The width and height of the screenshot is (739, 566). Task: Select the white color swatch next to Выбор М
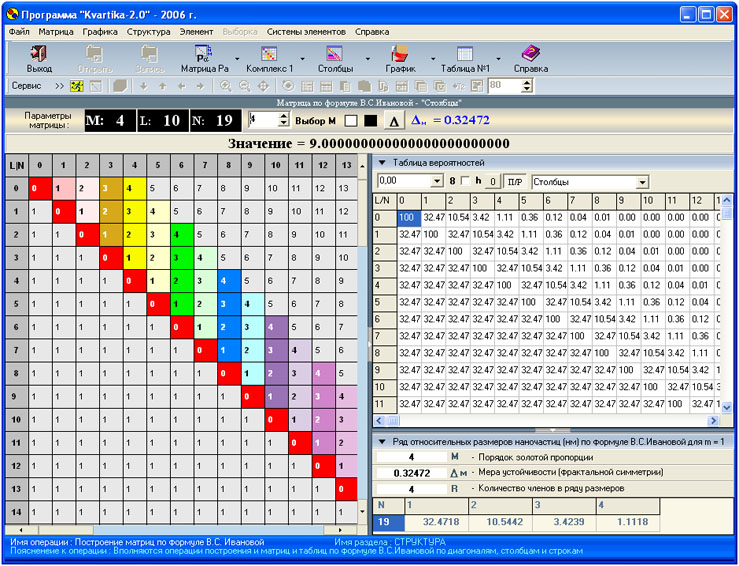(x=351, y=121)
